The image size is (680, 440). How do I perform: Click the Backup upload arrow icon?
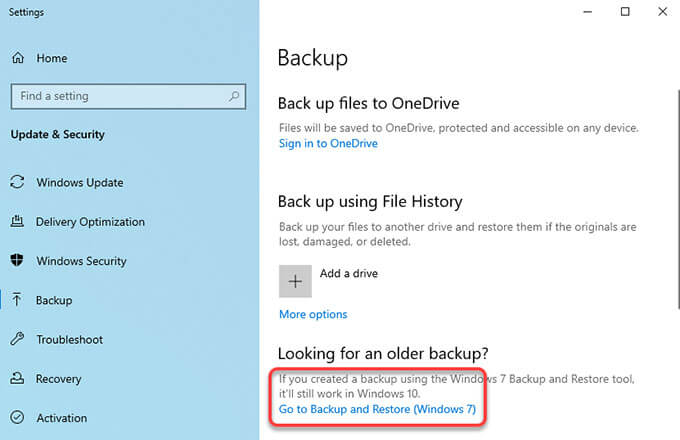(17, 300)
